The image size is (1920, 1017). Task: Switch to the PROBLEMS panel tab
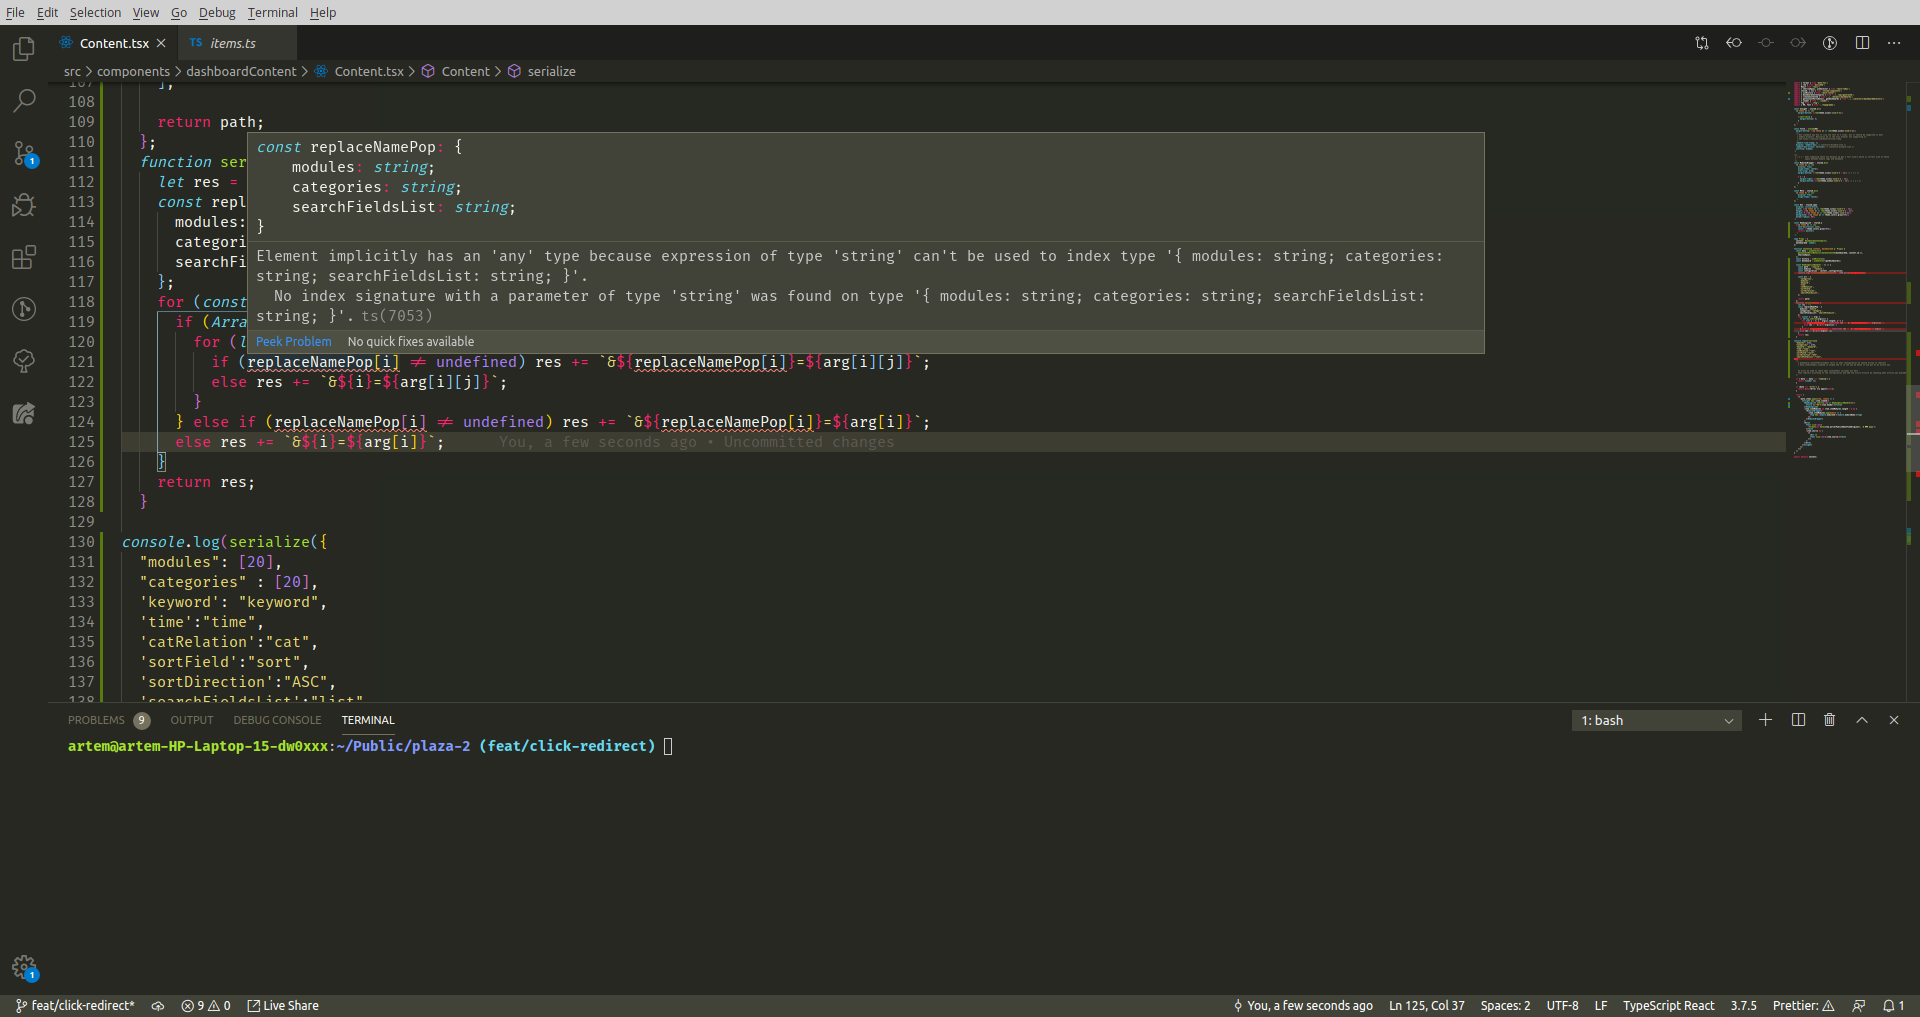coord(96,720)
